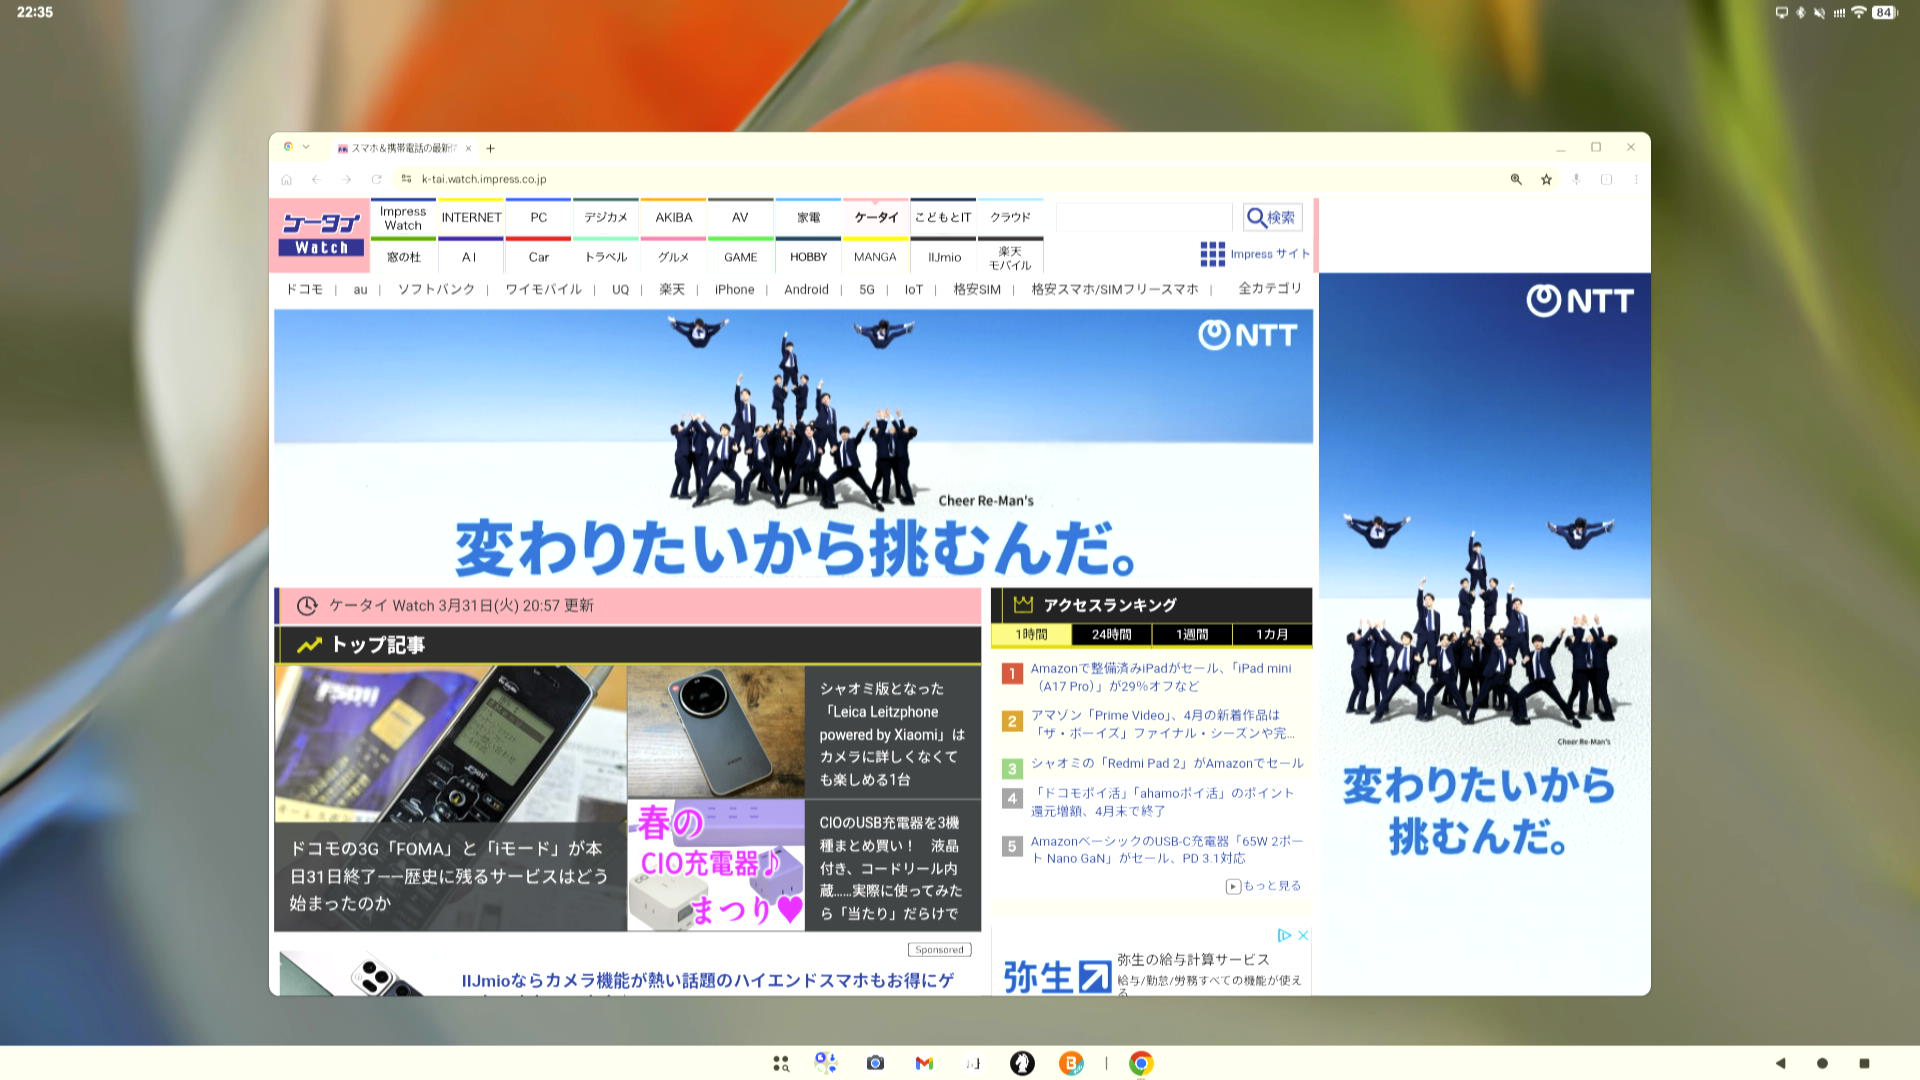The height and width of the screenshot is (1080, 1920).
Task: Expand the browser profile dropdown arrow
Action: pos(305,147)
